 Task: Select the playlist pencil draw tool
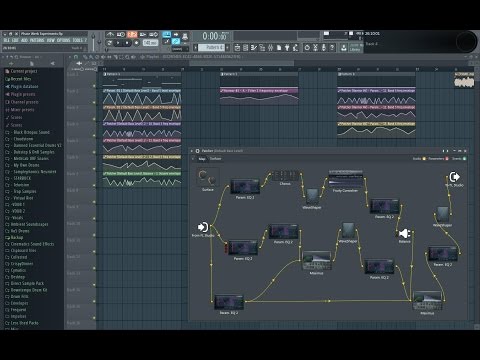(x=85, y=57)
